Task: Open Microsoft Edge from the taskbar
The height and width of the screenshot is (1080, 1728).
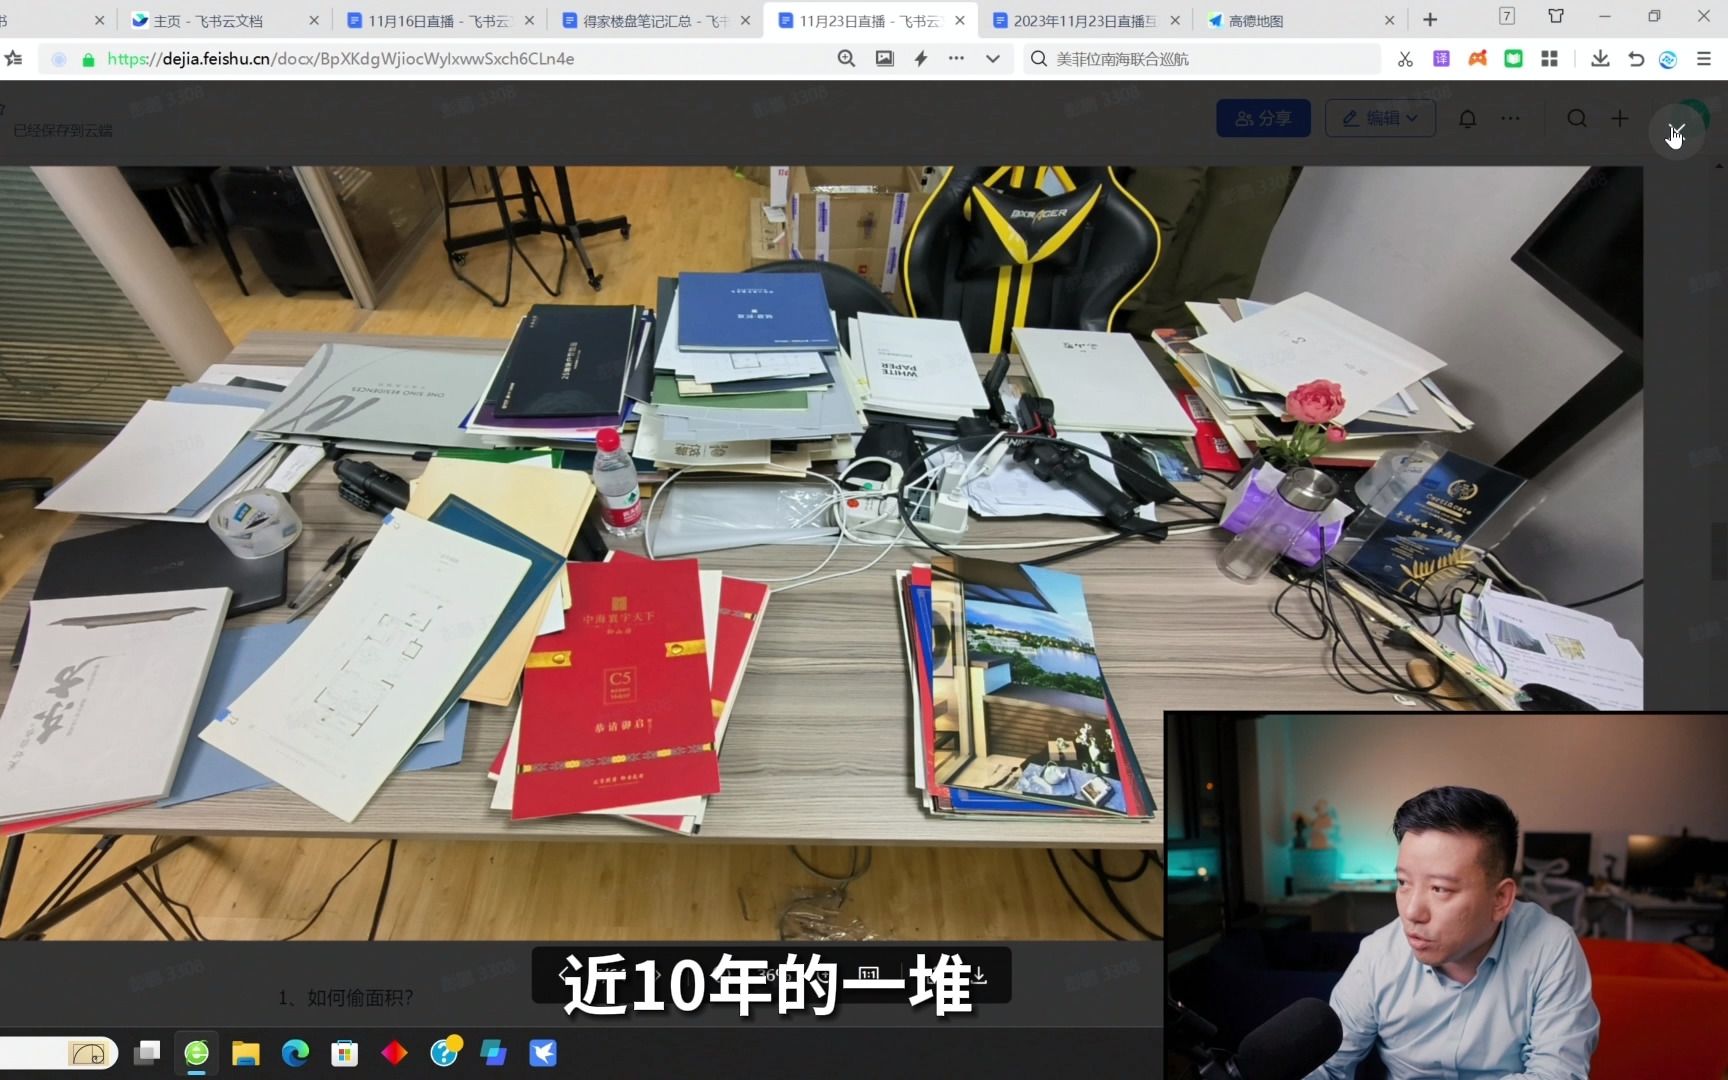Action: coord(295,1052)
